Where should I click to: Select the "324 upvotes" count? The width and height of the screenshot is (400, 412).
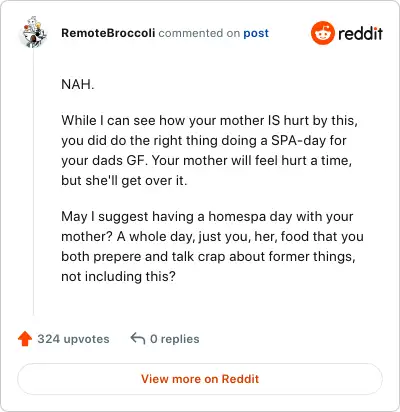73,339
